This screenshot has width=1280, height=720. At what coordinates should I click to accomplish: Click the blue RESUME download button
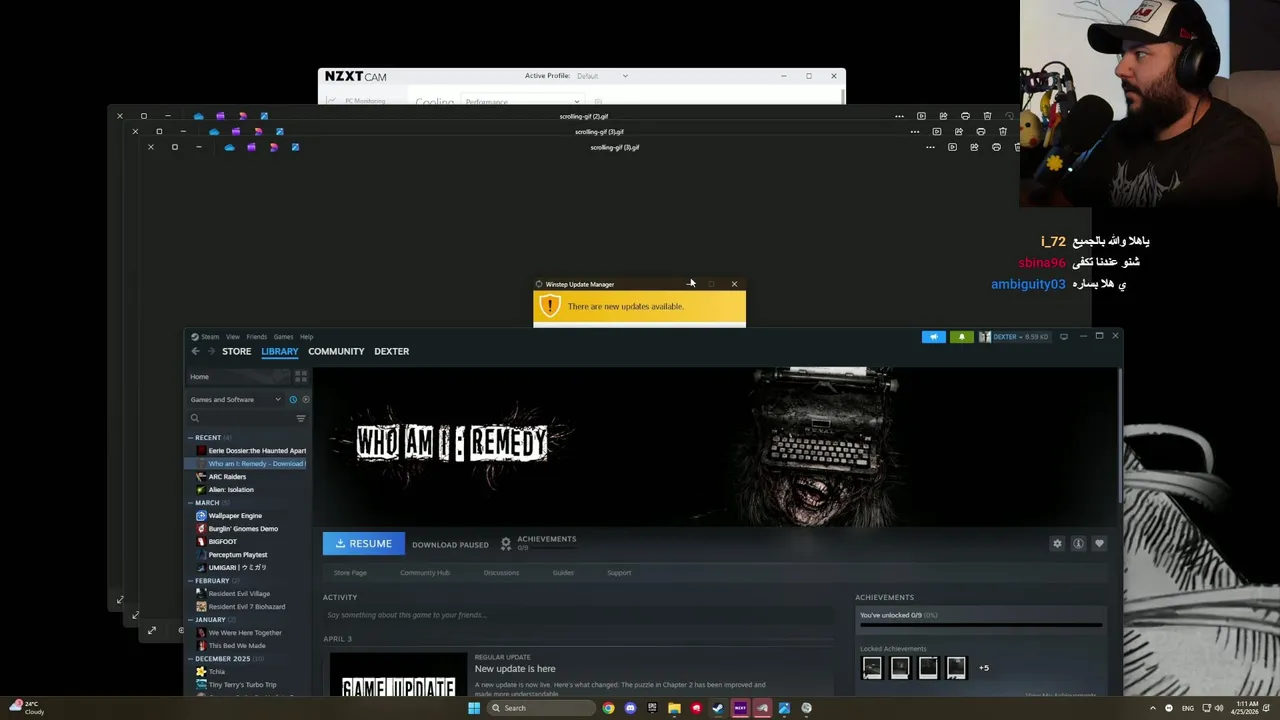coord(364,543)
